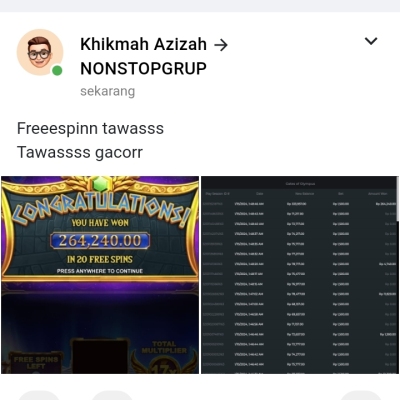This screenshot has width=400, height=400.
Task: Click the 264,240.00 winnings amount box
Action: 100,241
